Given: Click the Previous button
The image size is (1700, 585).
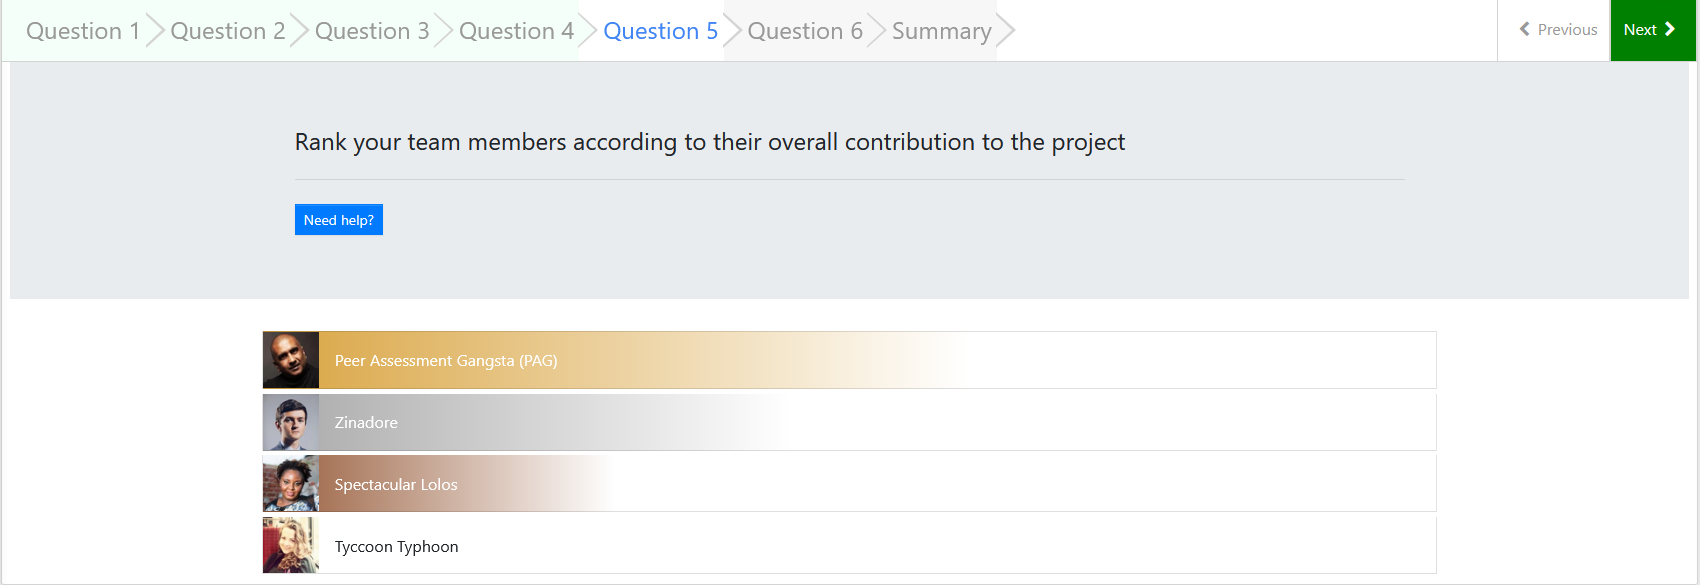Looking at the screenshot, I should pyautogui.click(x=1557, y=30).
